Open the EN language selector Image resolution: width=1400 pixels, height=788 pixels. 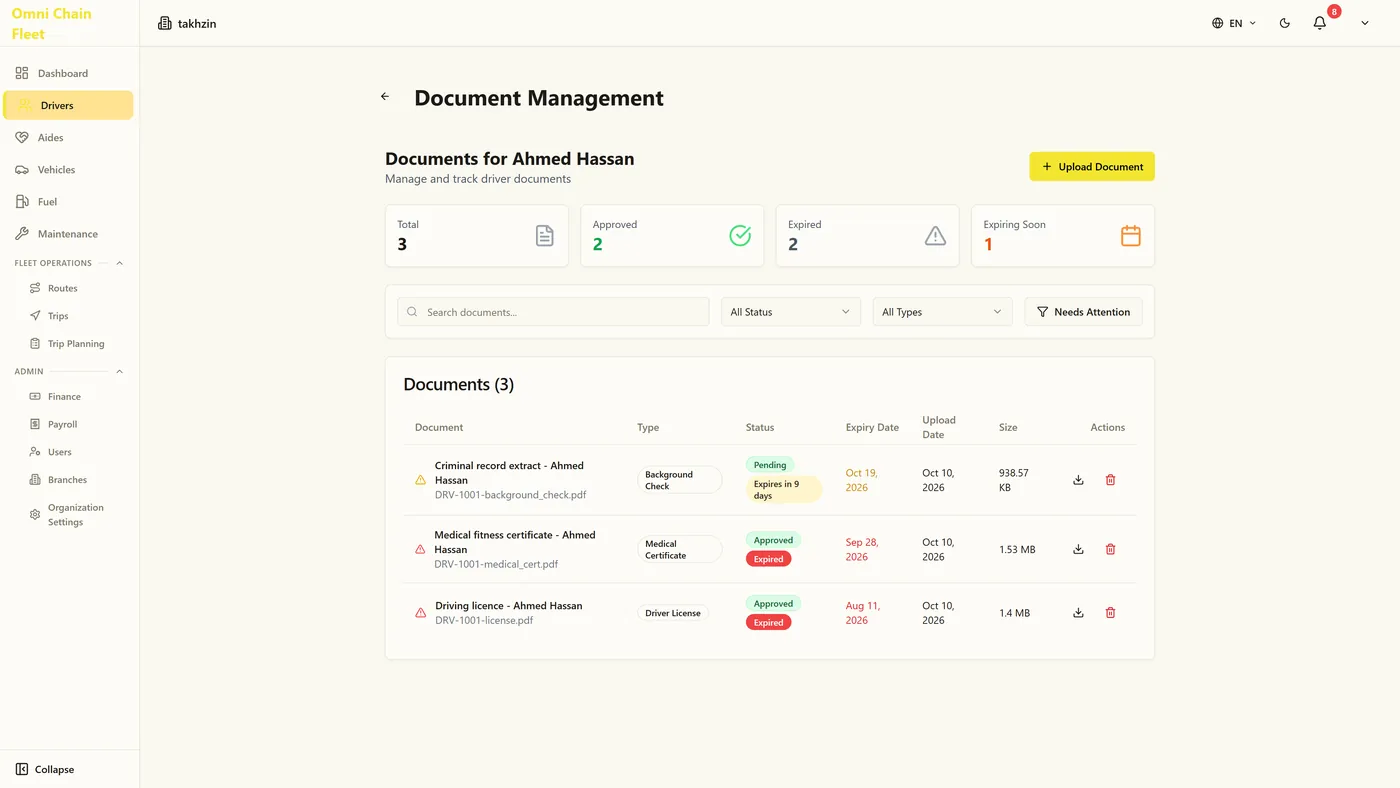pos(1234,23)
